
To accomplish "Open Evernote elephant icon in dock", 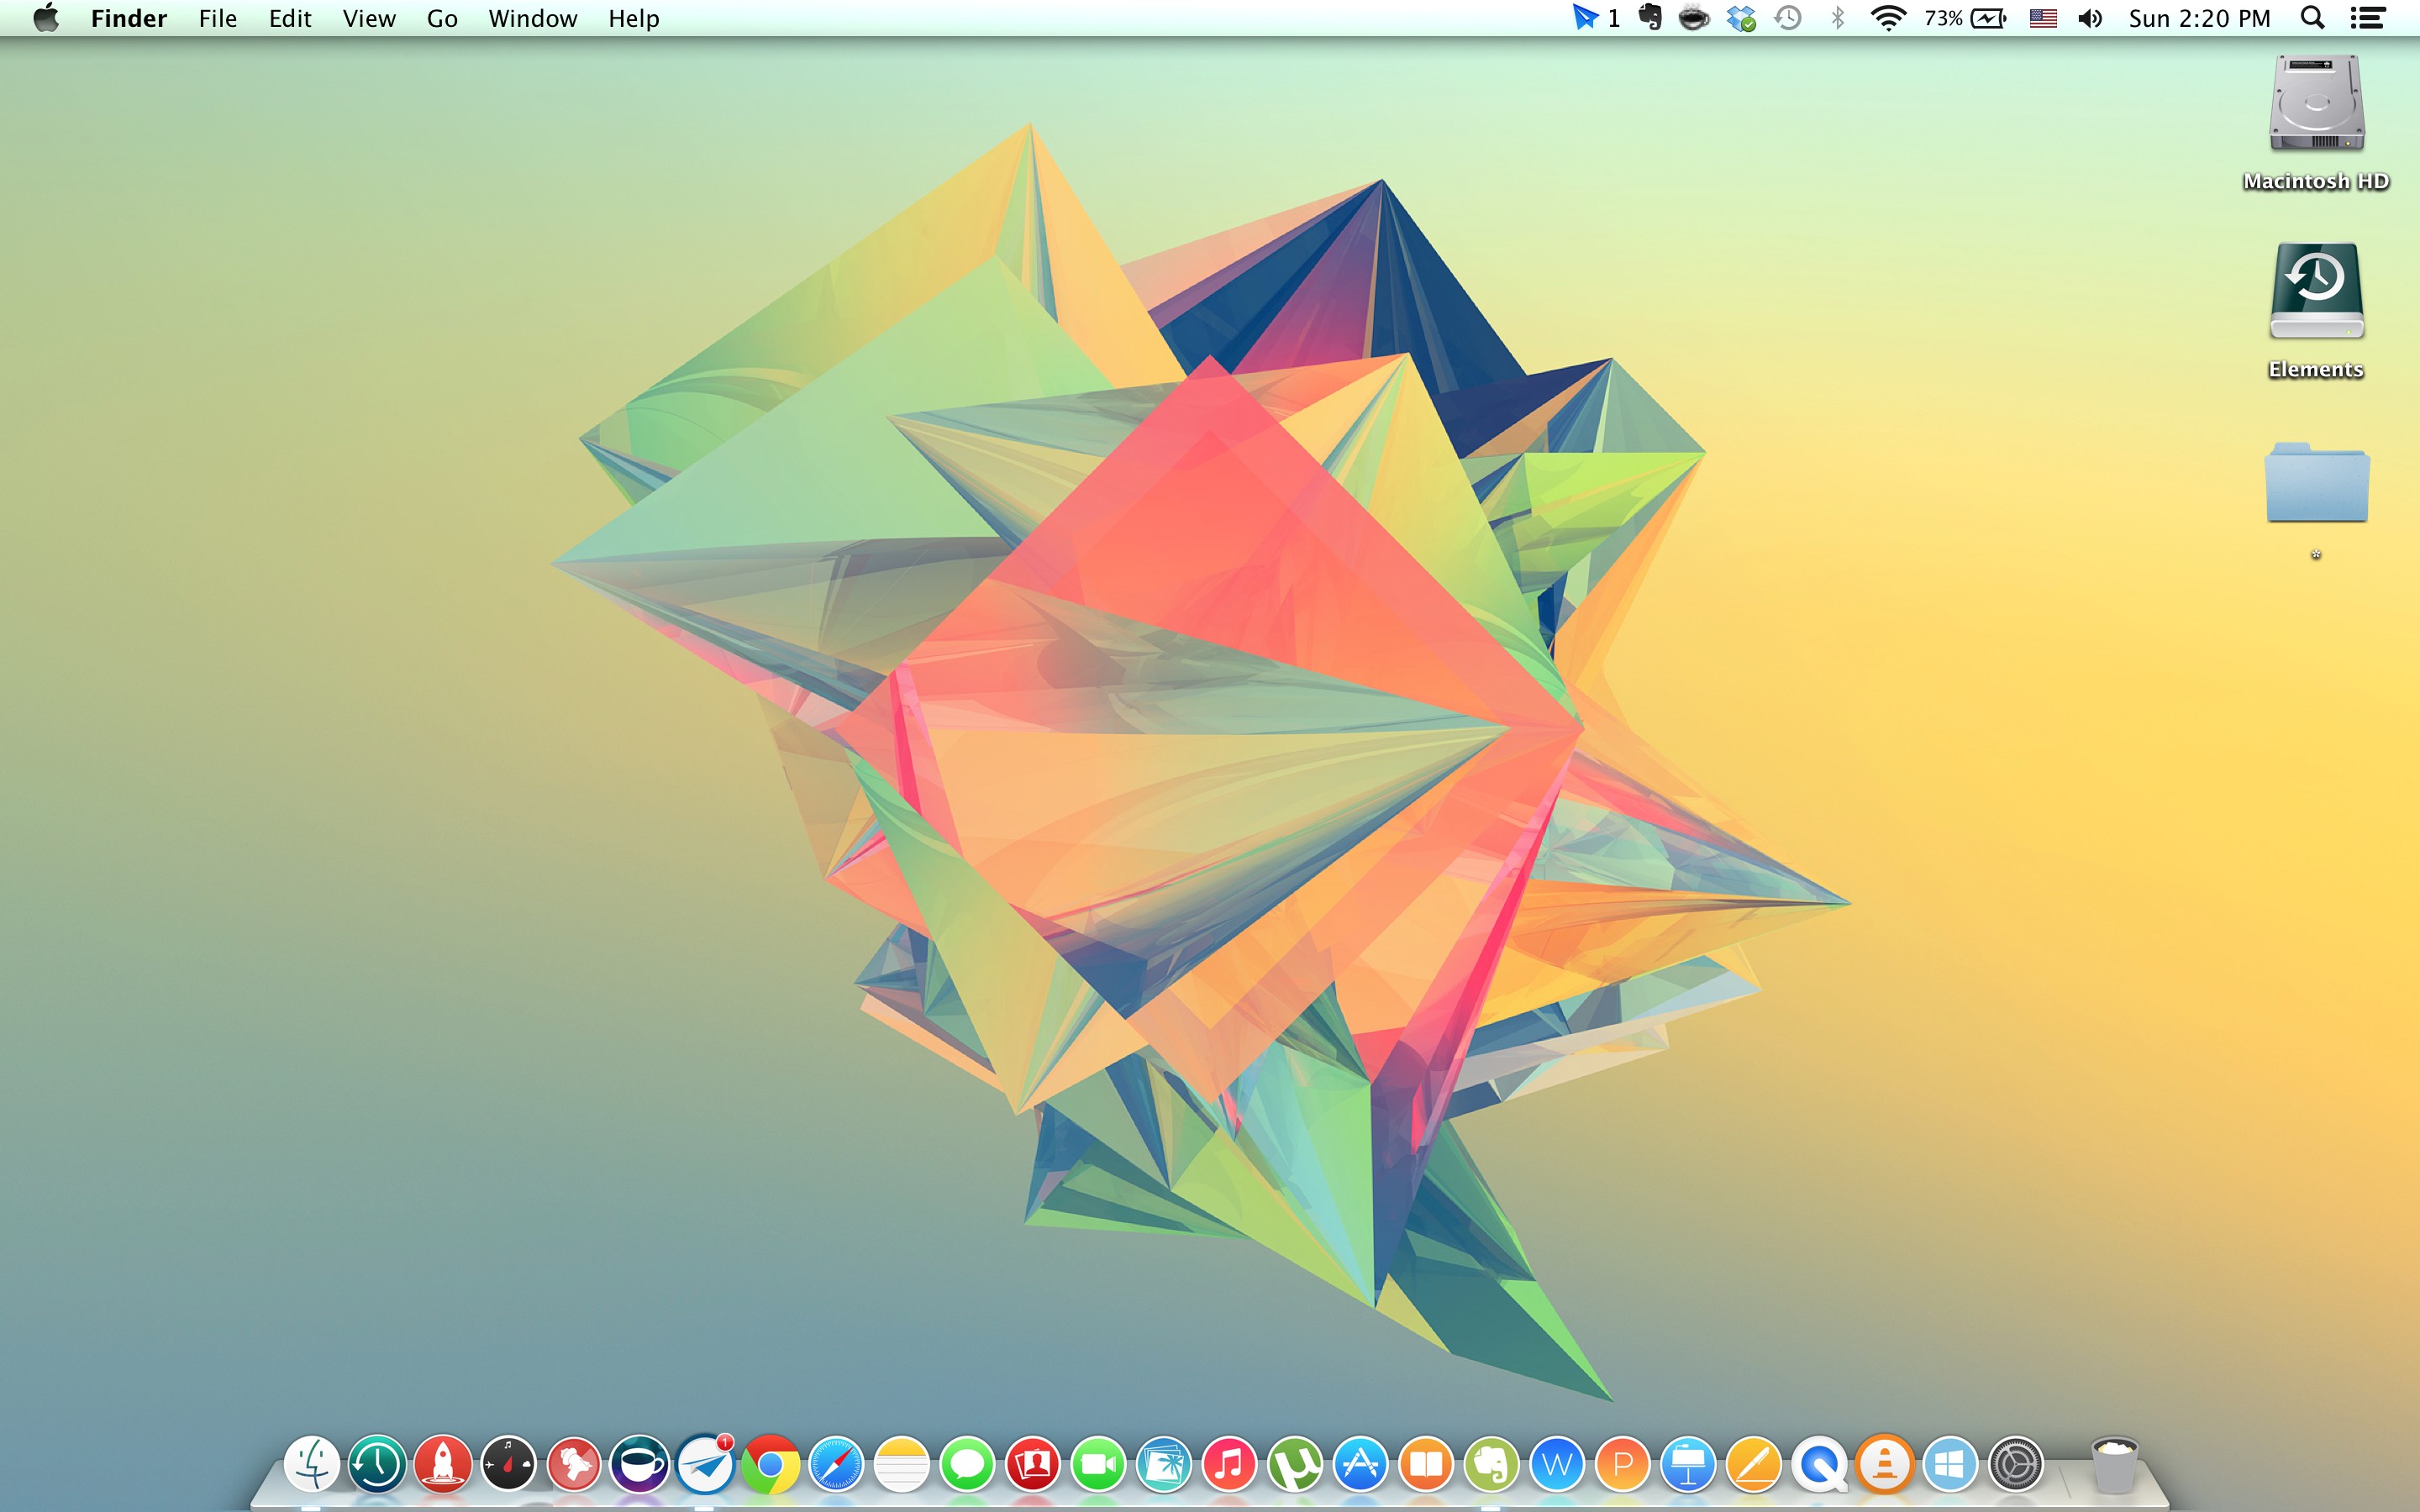I will [1491, 1465].
